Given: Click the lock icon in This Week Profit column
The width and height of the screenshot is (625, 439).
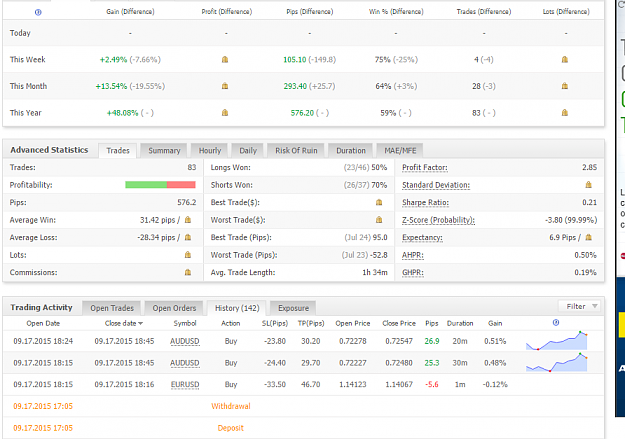Looking at the screenshot, I should pyautogui.click(x=225, y=59).
